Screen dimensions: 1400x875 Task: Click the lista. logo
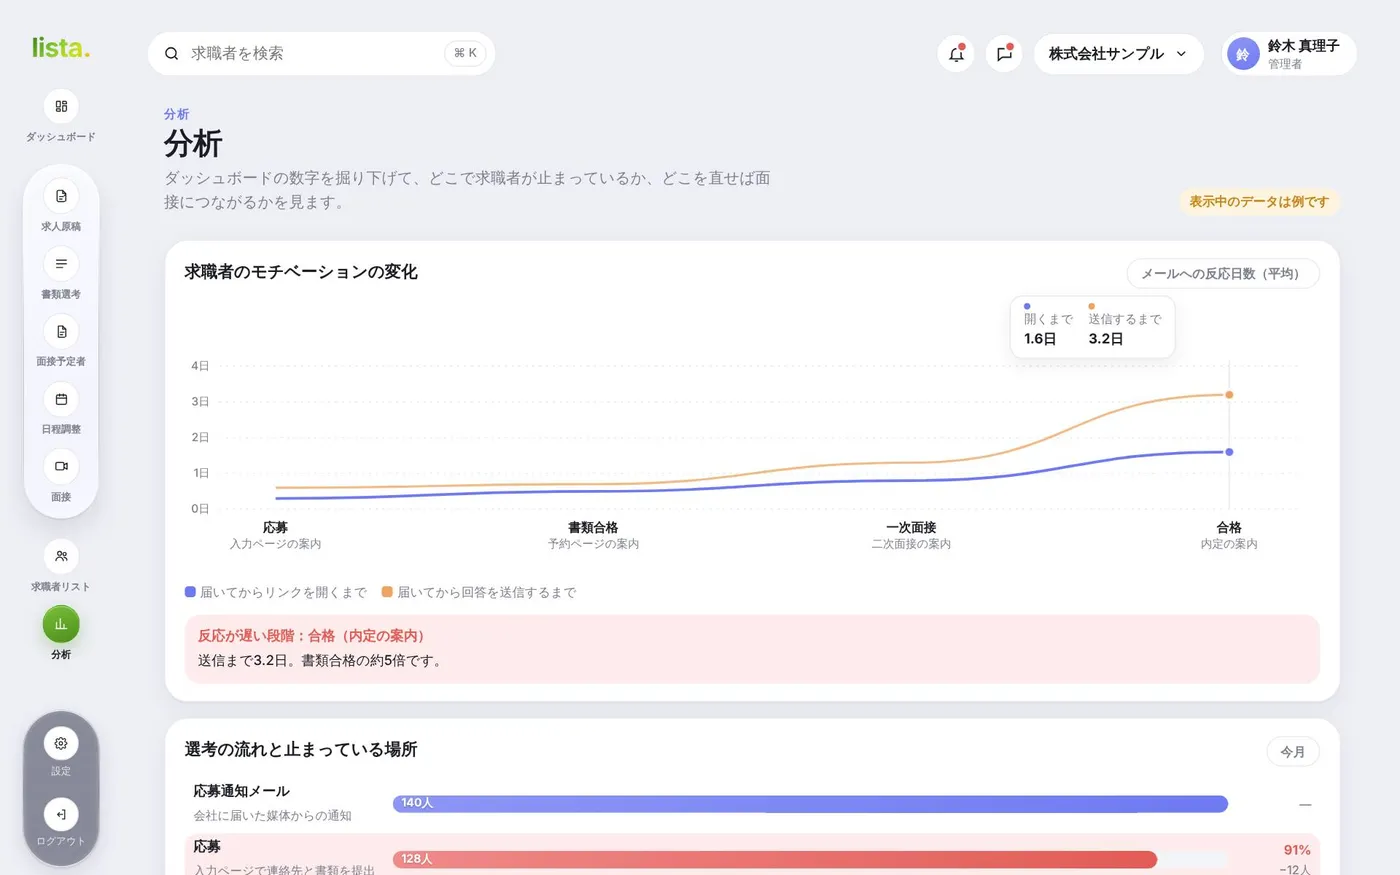pos(61,47)
